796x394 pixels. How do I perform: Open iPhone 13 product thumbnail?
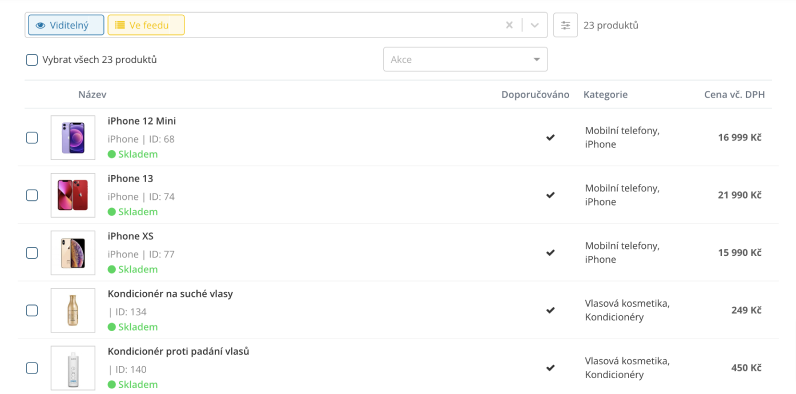(73, 195)
